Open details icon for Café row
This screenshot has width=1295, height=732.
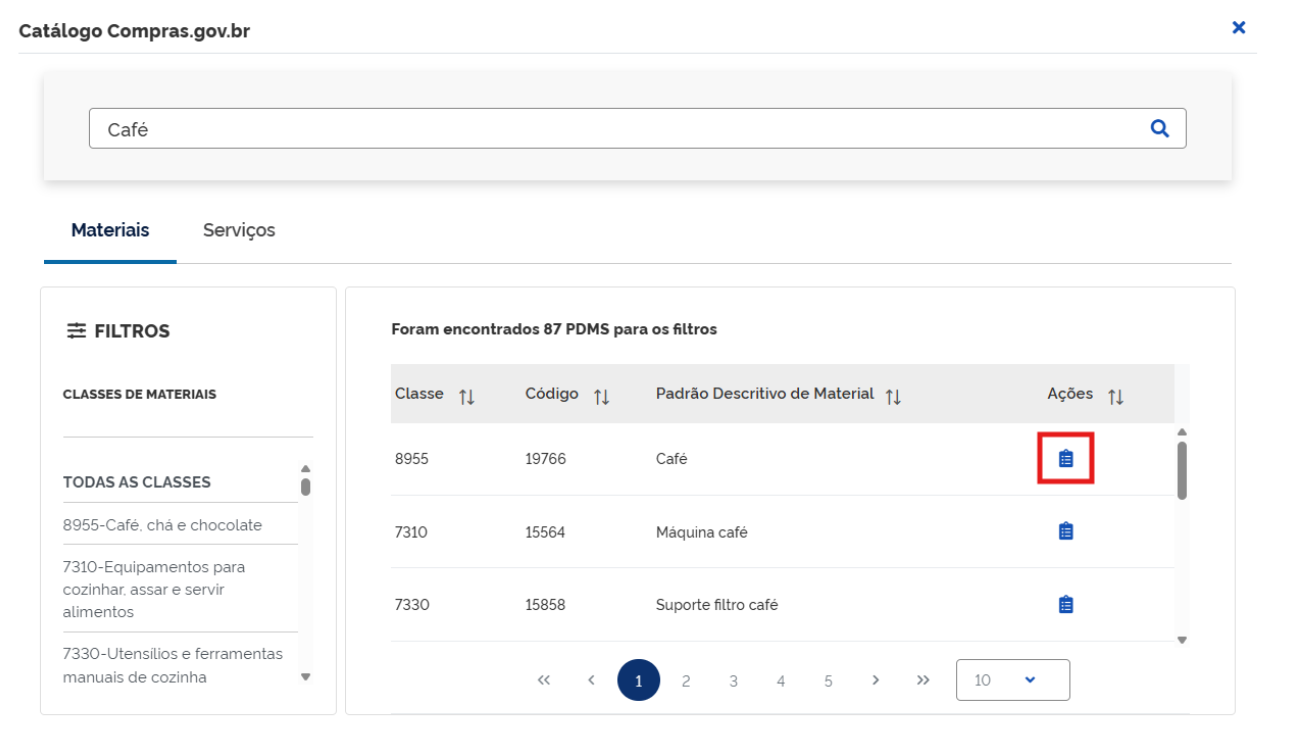coord(1065,458)
